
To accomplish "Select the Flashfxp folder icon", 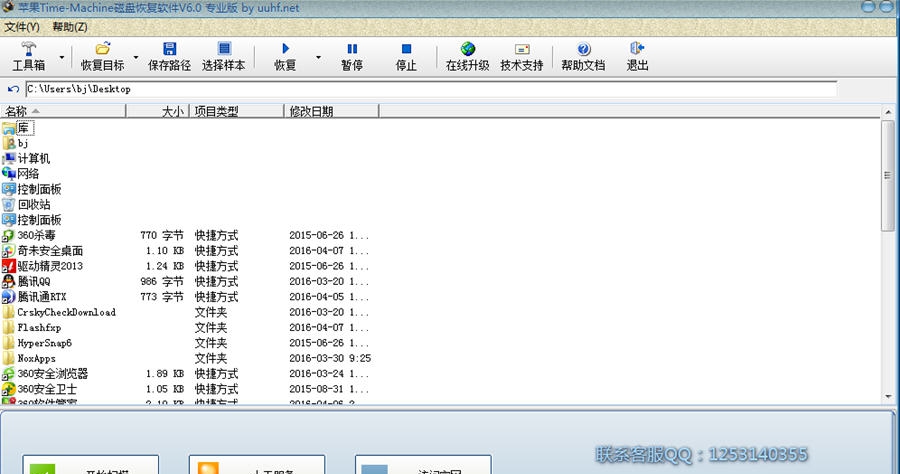I will click(x=8, y=328).
